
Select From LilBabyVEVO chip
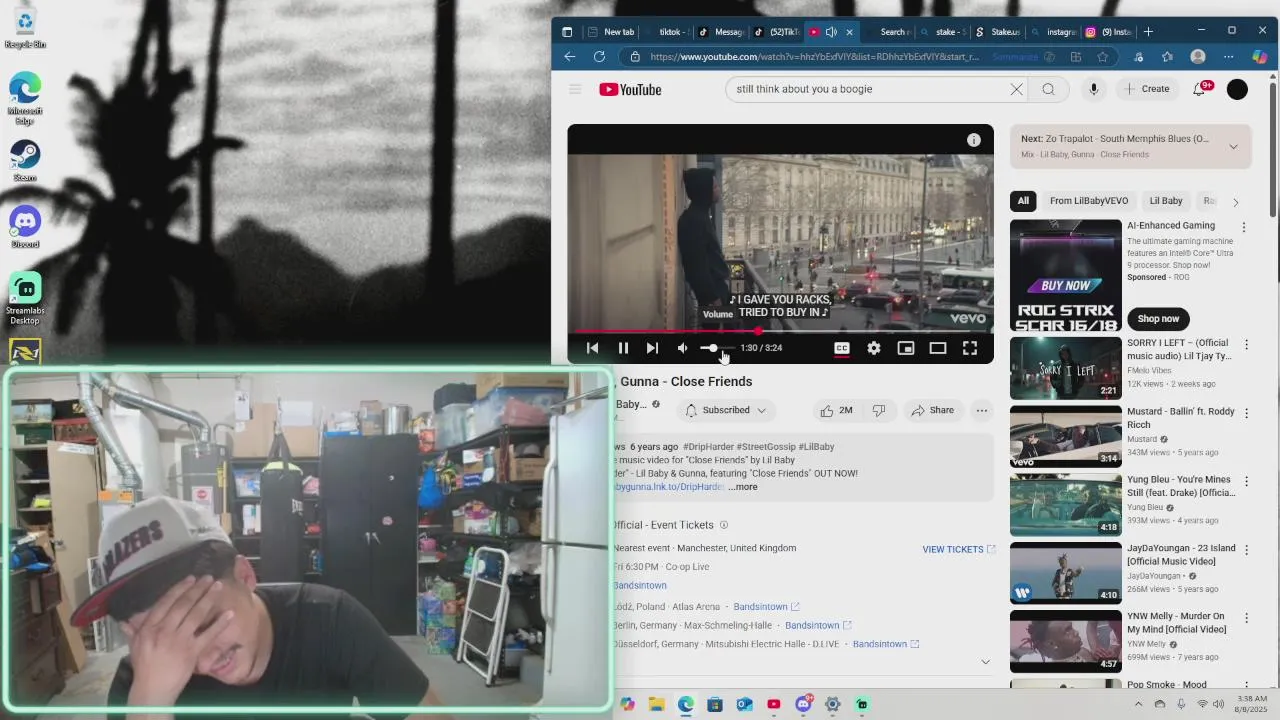click(1089, 201)
